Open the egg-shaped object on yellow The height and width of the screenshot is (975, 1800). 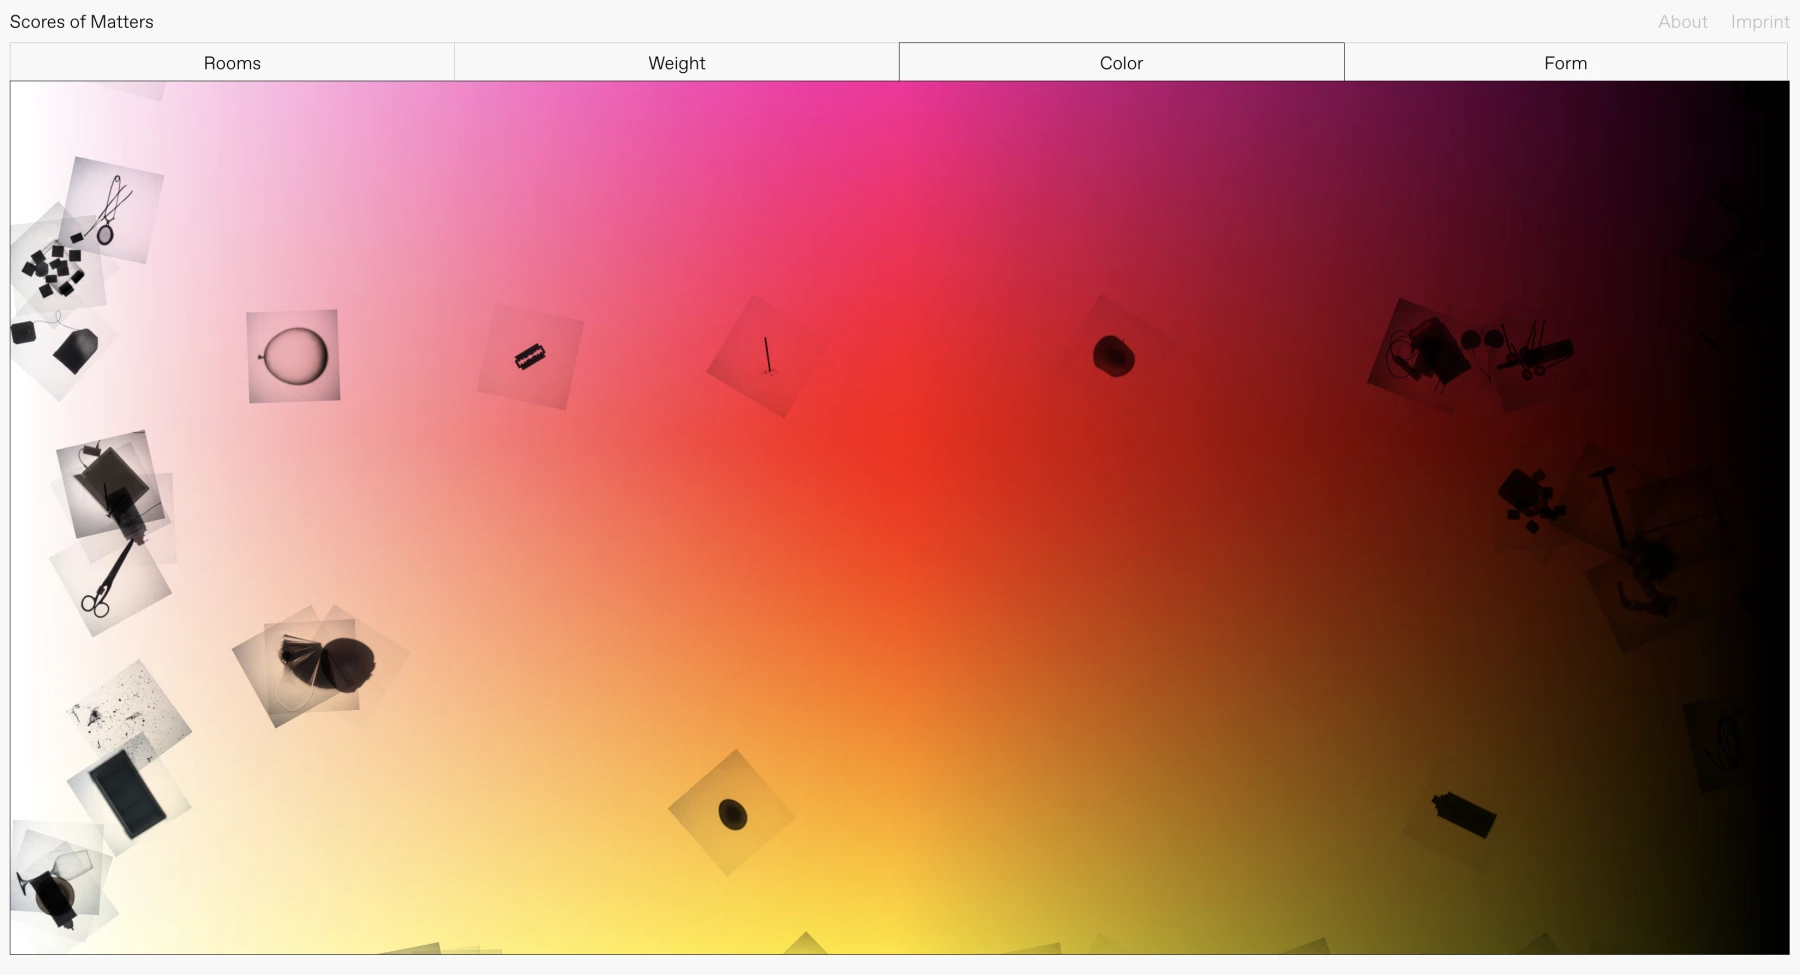(x=732, y=814)
